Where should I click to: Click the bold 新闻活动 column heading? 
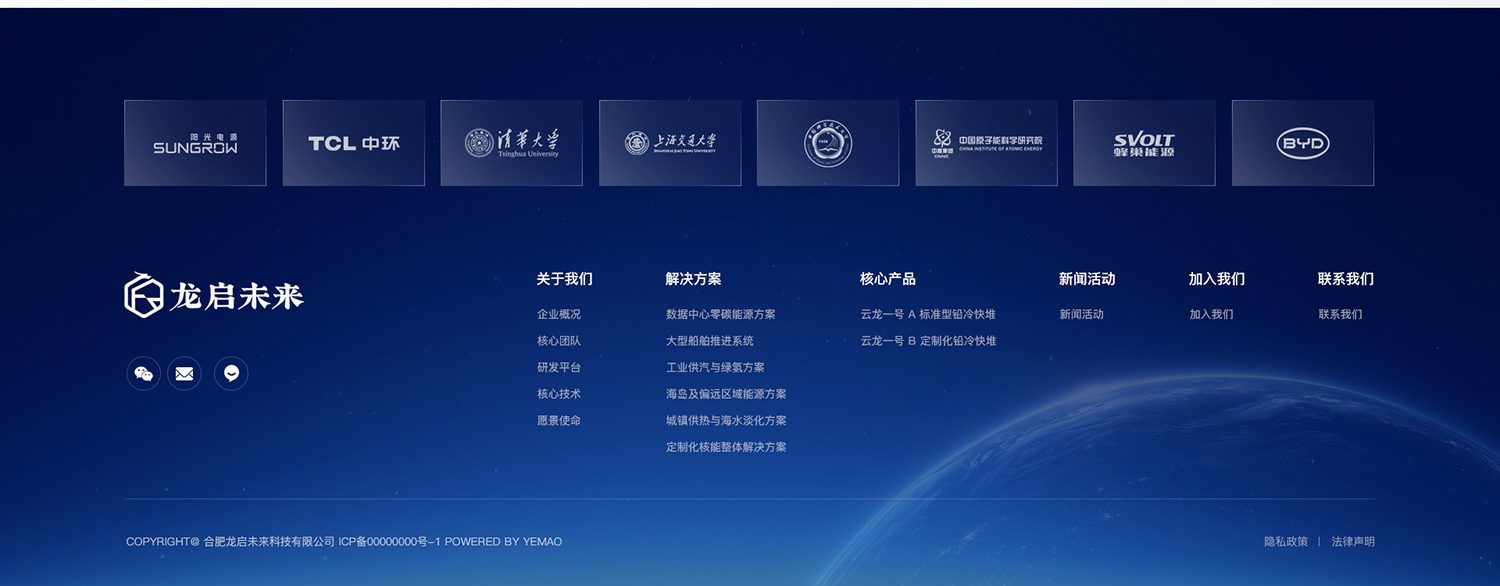coord(1087,279)
